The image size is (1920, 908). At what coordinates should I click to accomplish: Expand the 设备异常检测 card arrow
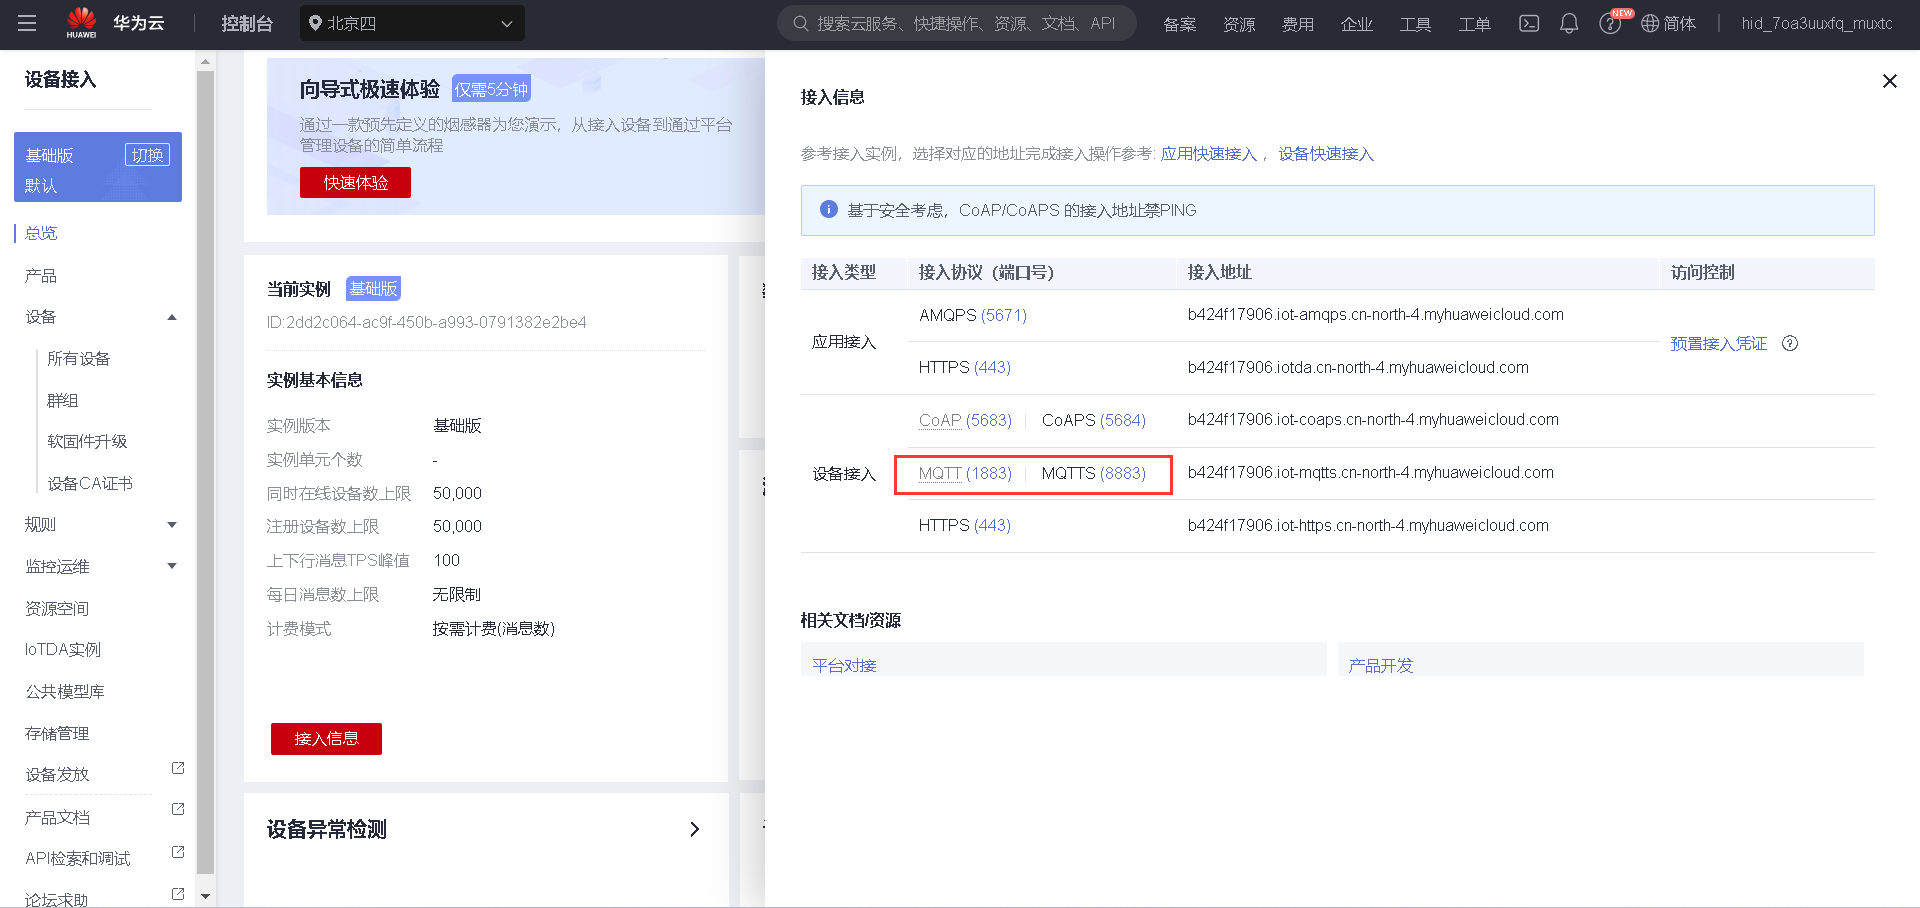click(694, 829)
